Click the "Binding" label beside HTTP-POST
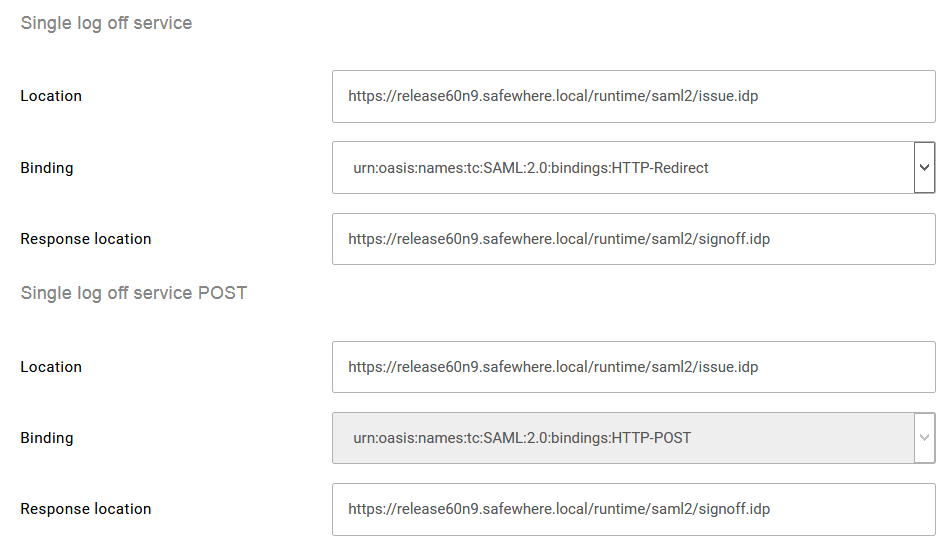Image resolution: width=949 pixels, height=547 pixels. (47, 438)
